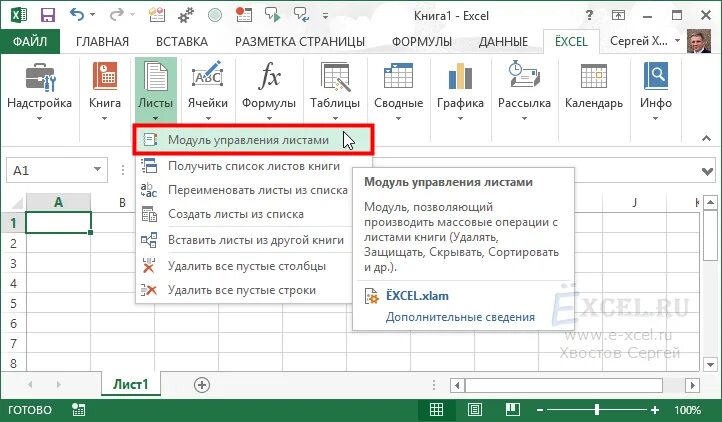Switch to the ФОРМУЛЫ tab

[422, 41]
